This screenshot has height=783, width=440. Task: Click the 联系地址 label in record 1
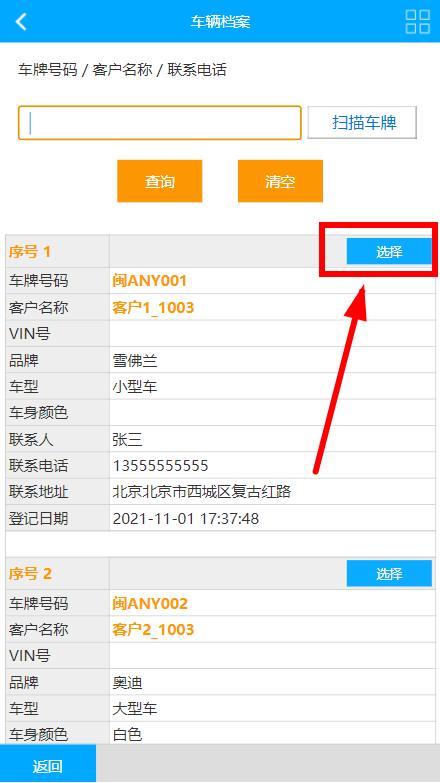click(x=38, y=492)
